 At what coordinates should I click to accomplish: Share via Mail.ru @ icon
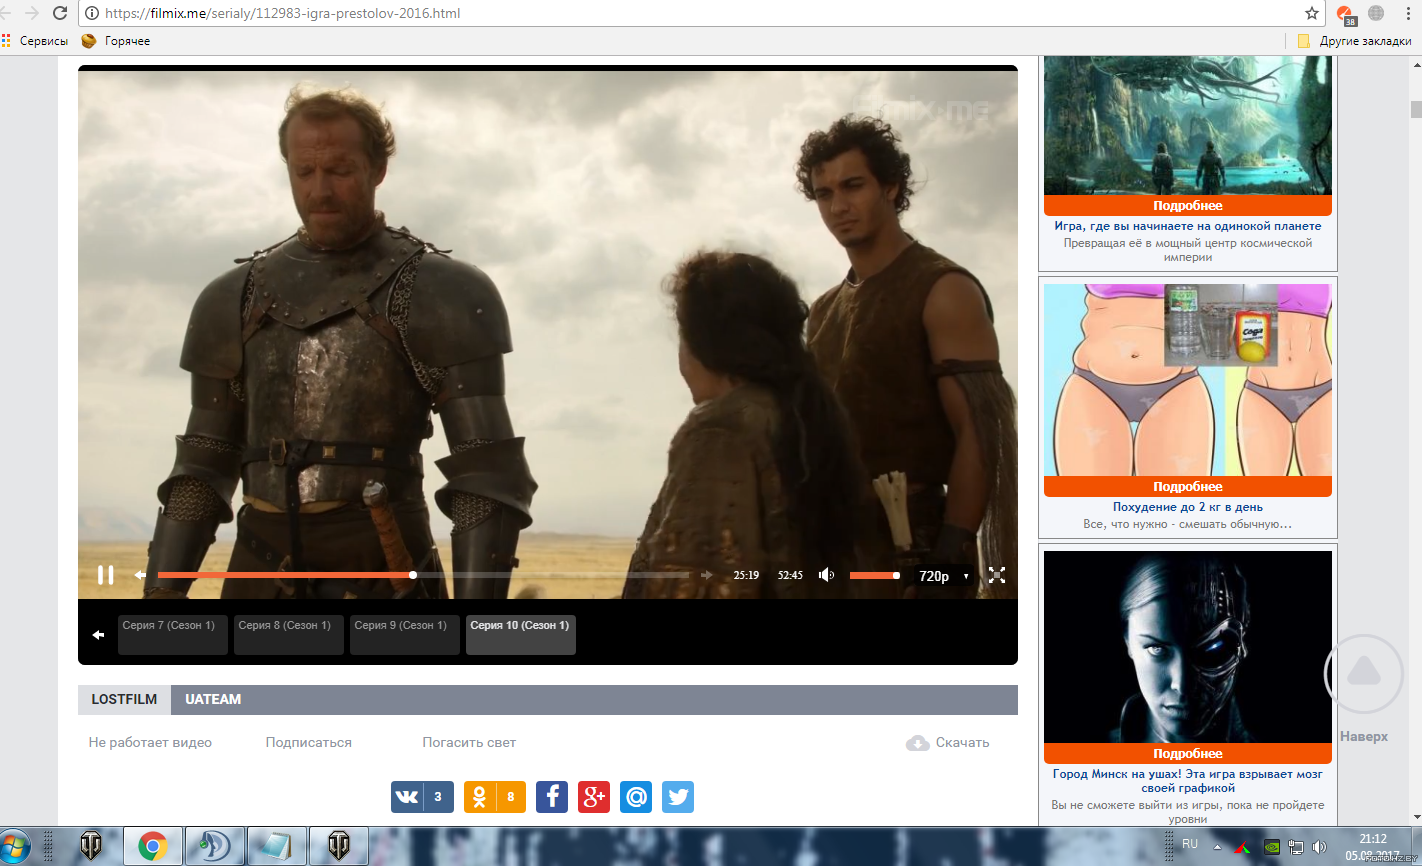(636, 797)
